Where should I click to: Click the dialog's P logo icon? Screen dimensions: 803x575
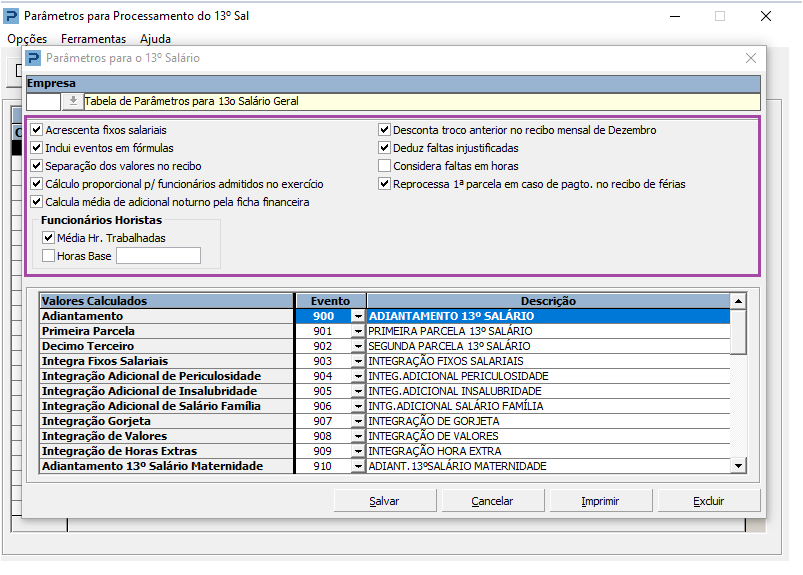33,59
